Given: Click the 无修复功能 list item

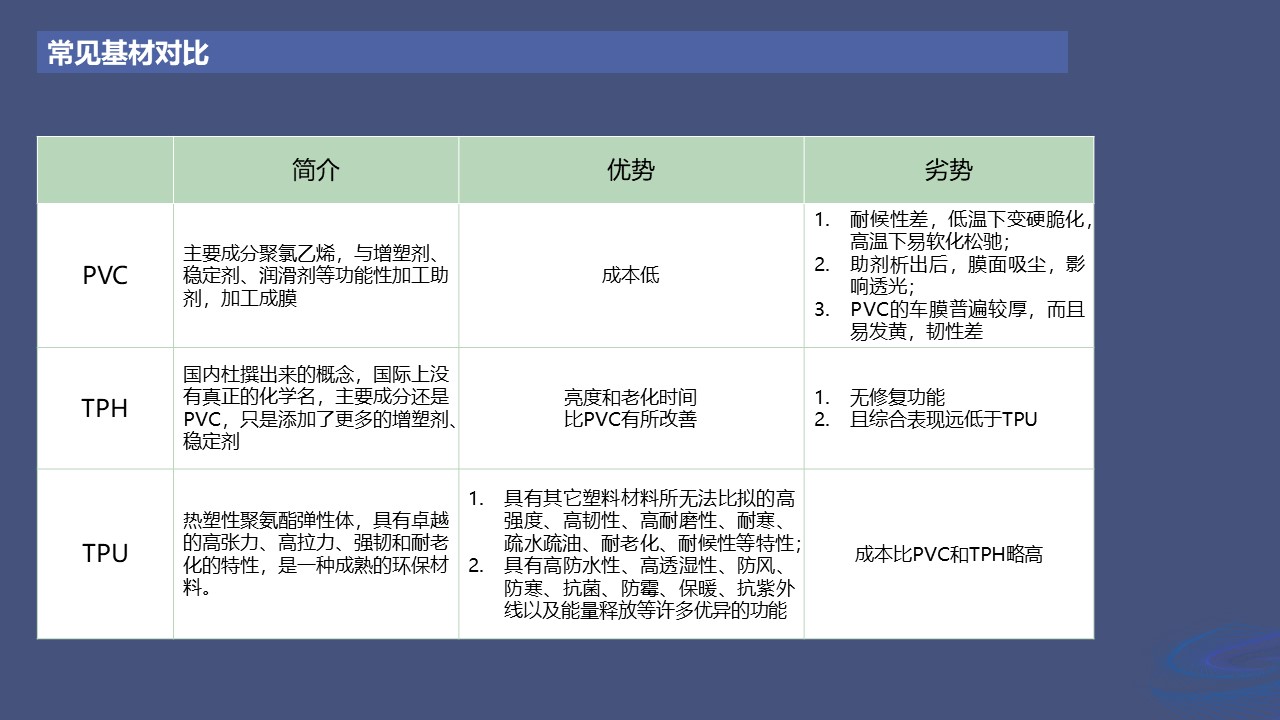Looking at the screenshot, I should tap(897, 398).
